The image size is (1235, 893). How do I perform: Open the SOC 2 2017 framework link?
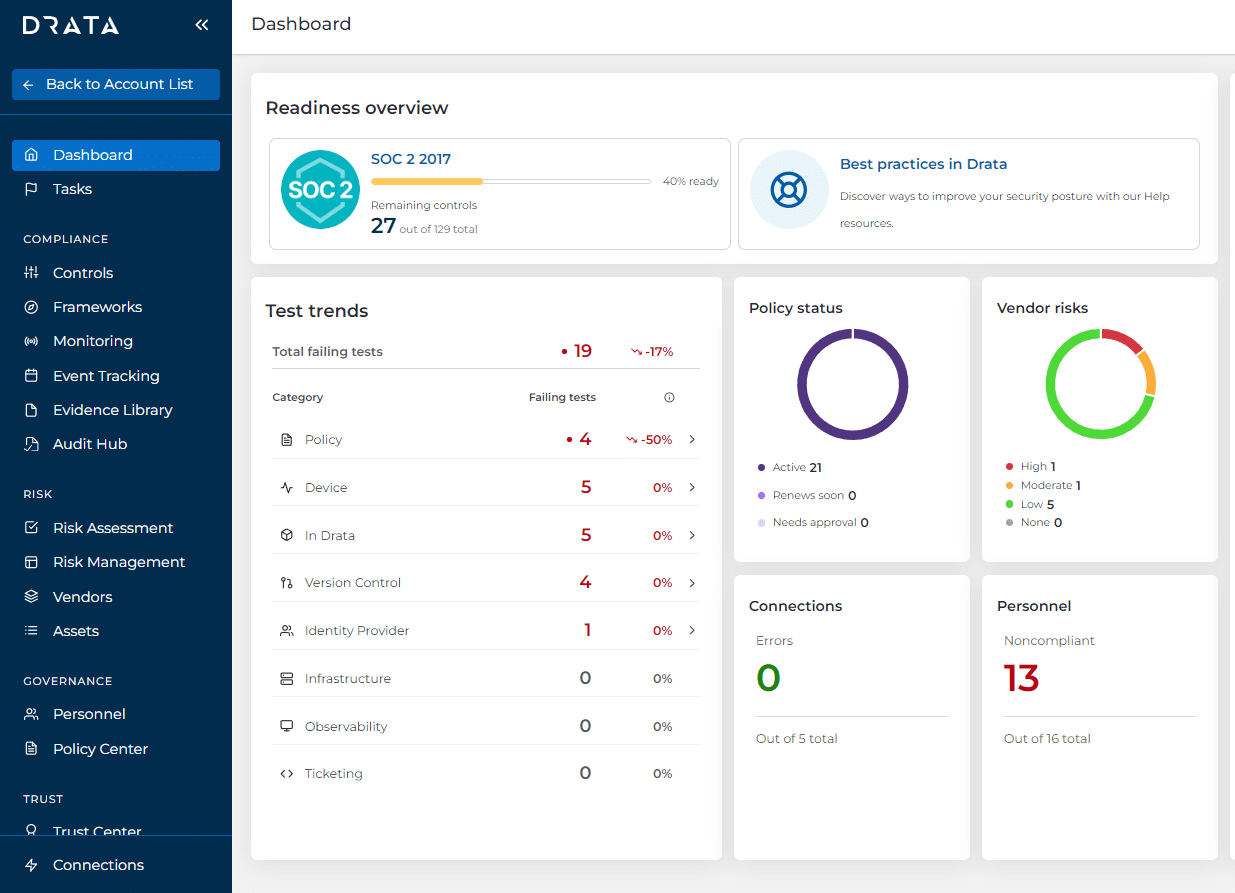pyautogui.click(x=411, y=159)
